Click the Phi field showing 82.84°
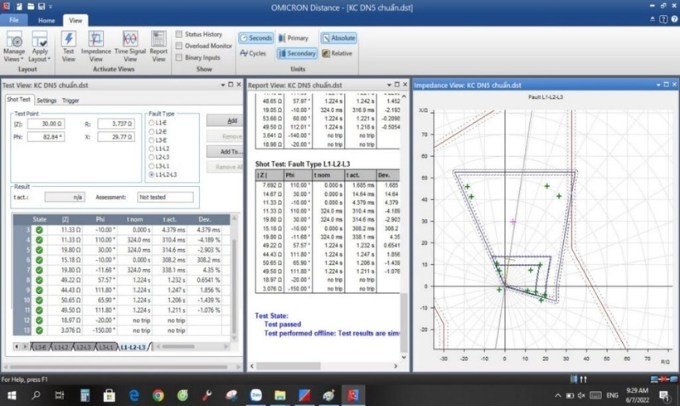This screenshot has width=680, height=406. [x=46, y=137]
